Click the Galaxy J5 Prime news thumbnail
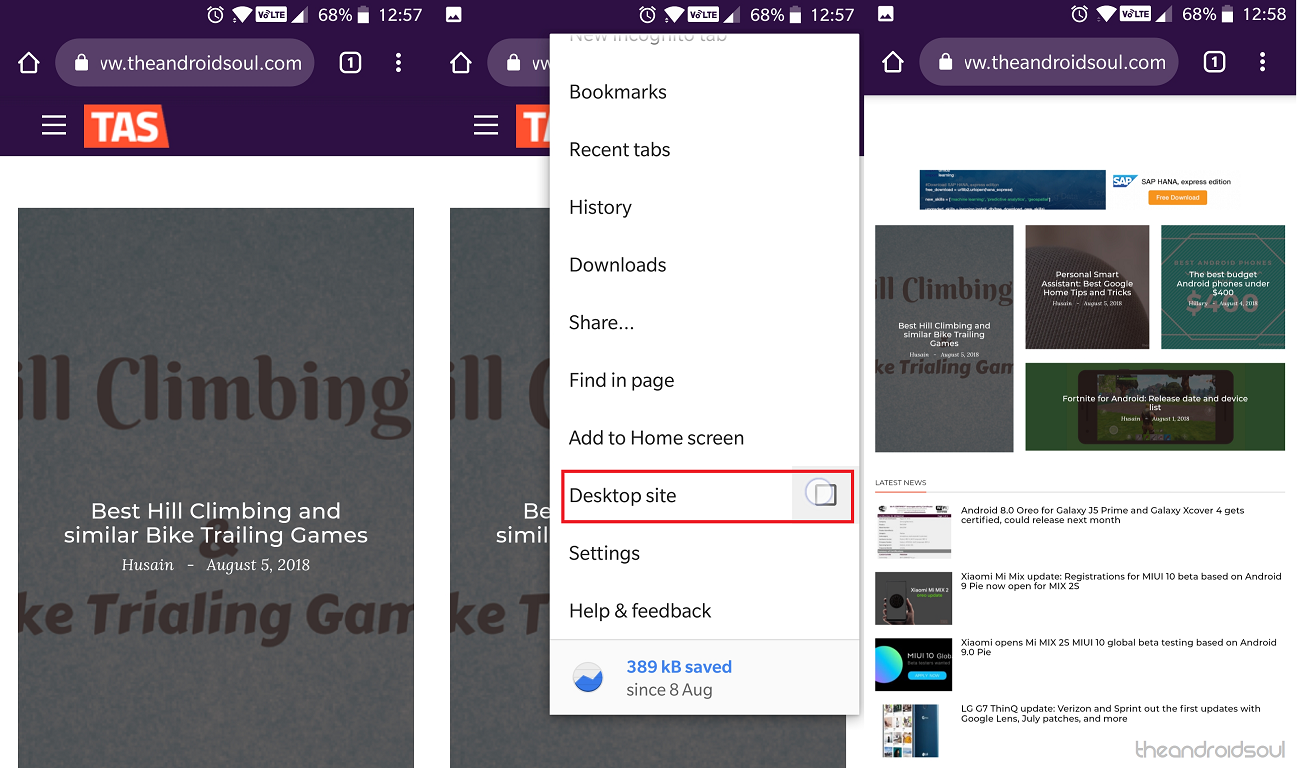1297x768 pixels. click(913, 531)
